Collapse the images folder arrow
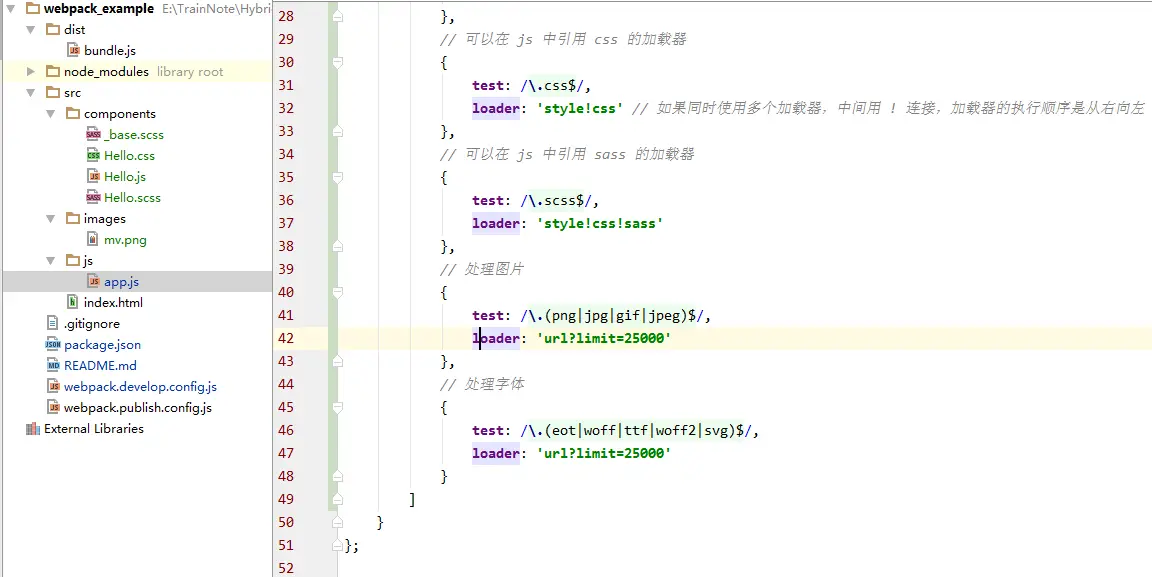This screenshot has height=577, width=1152. [51, 219]
